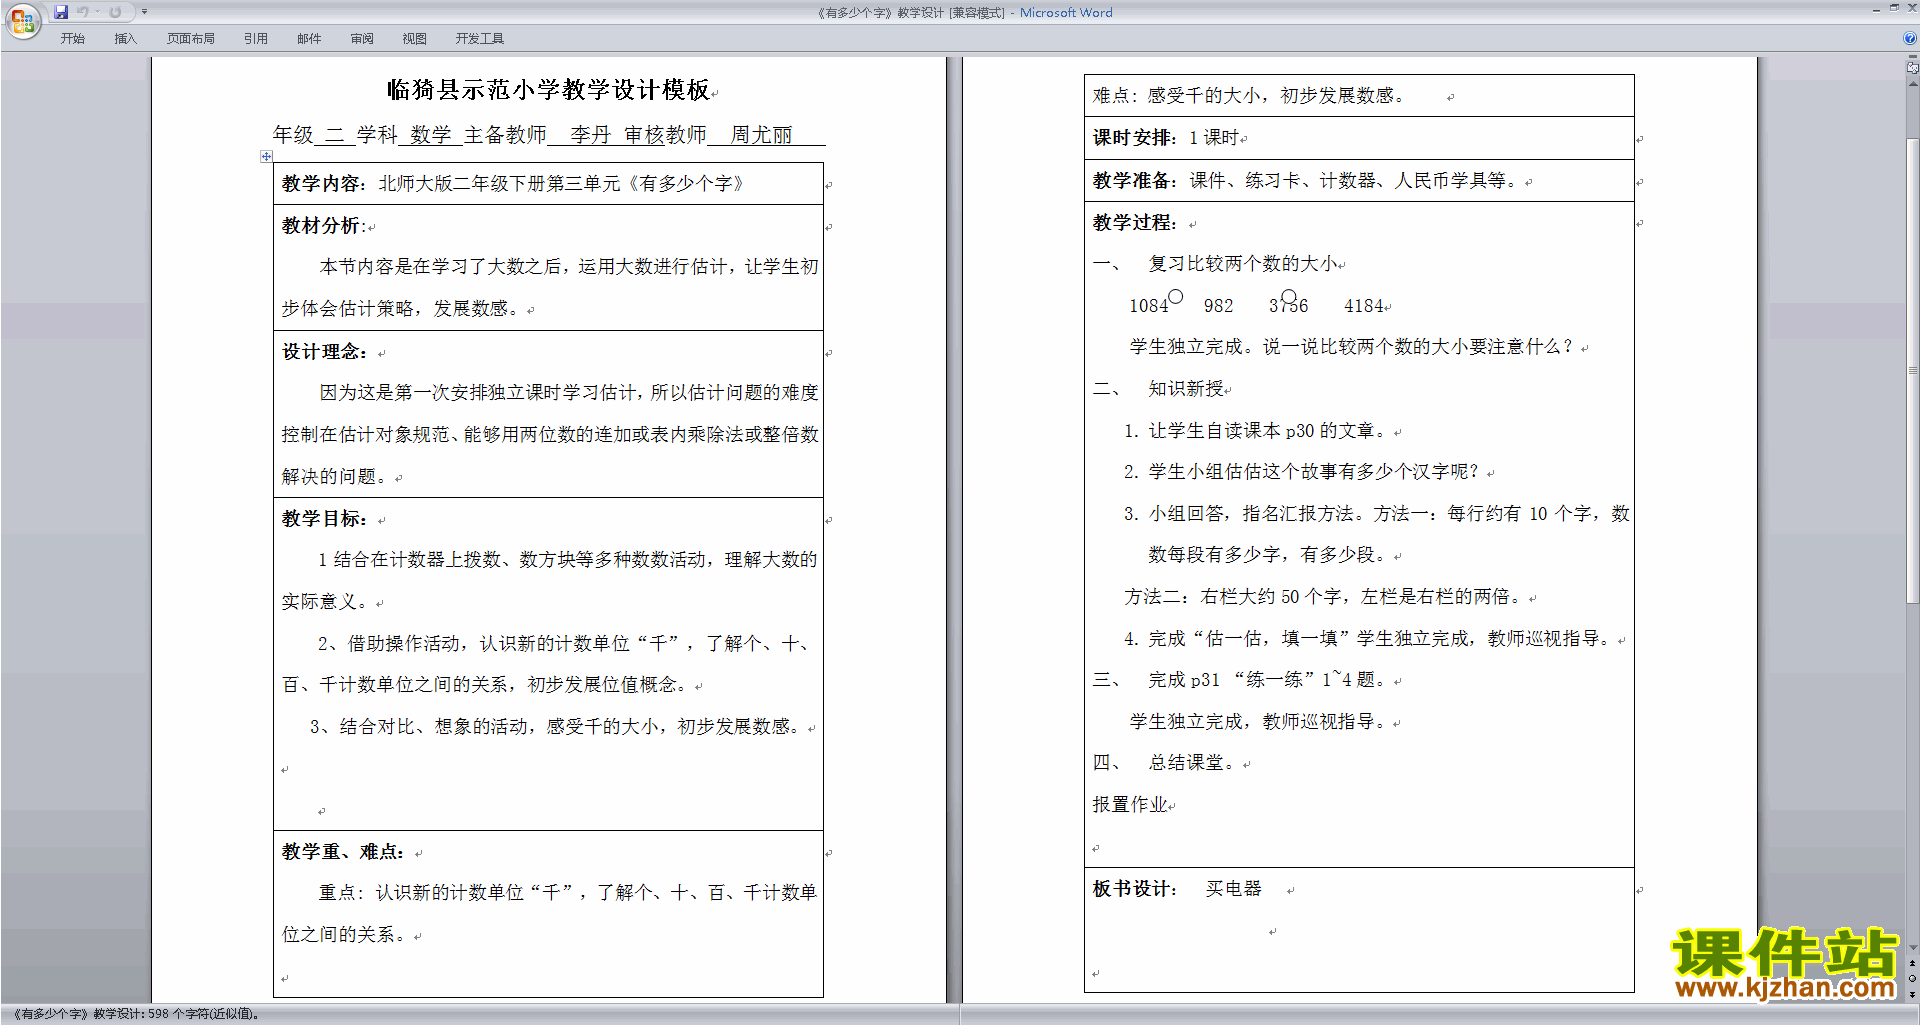Click the 教学目标 heading

click(x=324, y=519)
